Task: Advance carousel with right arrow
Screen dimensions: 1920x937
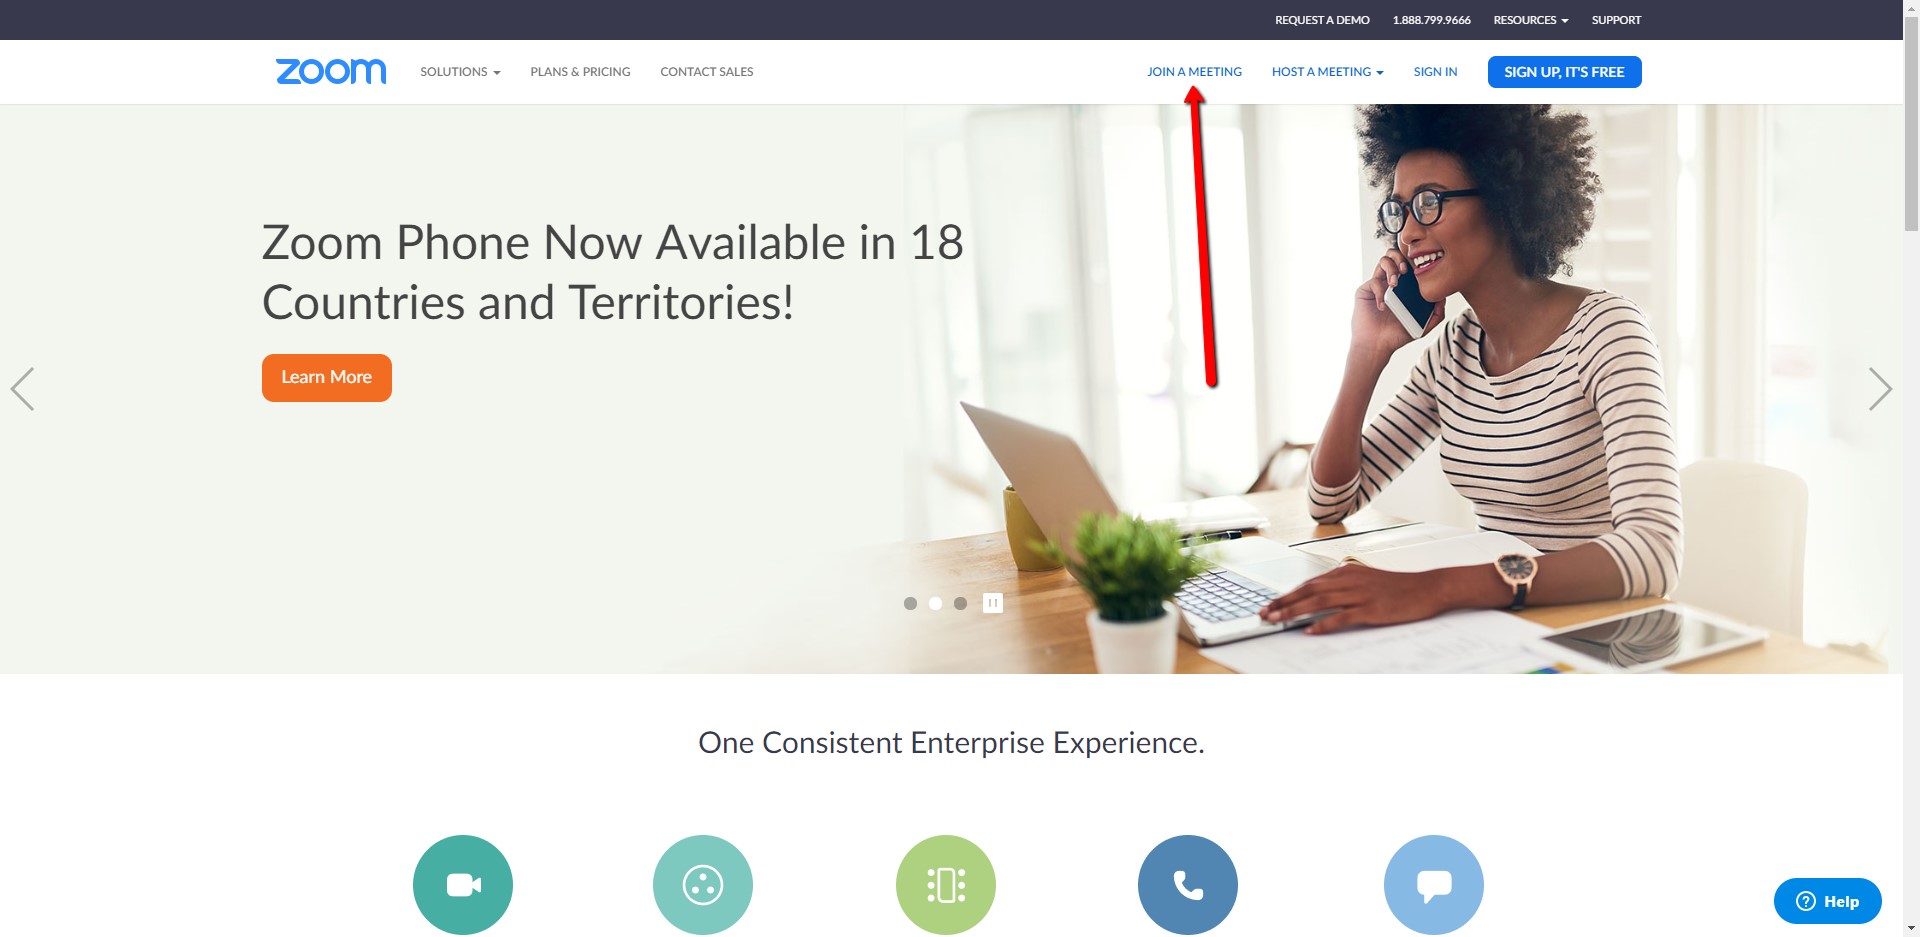Action: (1880, 389)
